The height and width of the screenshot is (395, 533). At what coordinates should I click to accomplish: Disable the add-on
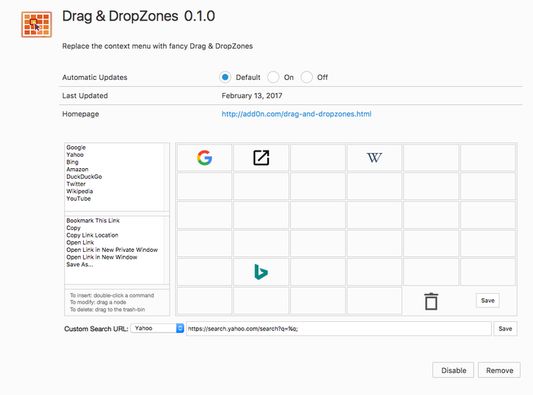point(453,370)
